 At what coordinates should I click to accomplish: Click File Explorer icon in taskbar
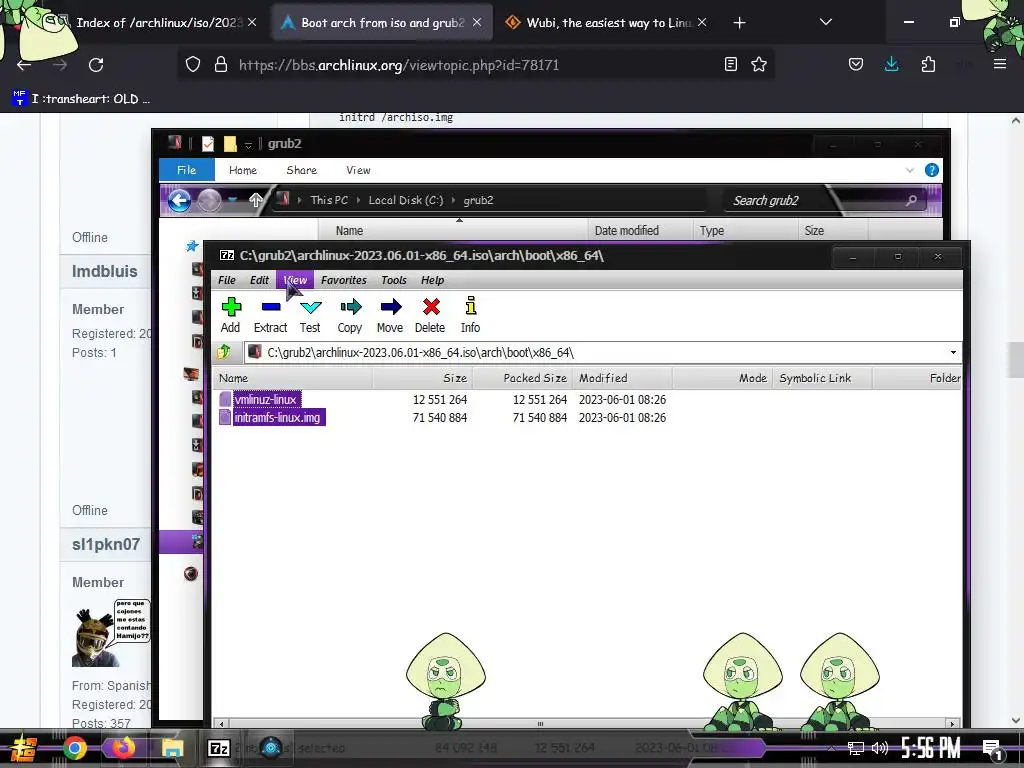click(x=172, y=748)
